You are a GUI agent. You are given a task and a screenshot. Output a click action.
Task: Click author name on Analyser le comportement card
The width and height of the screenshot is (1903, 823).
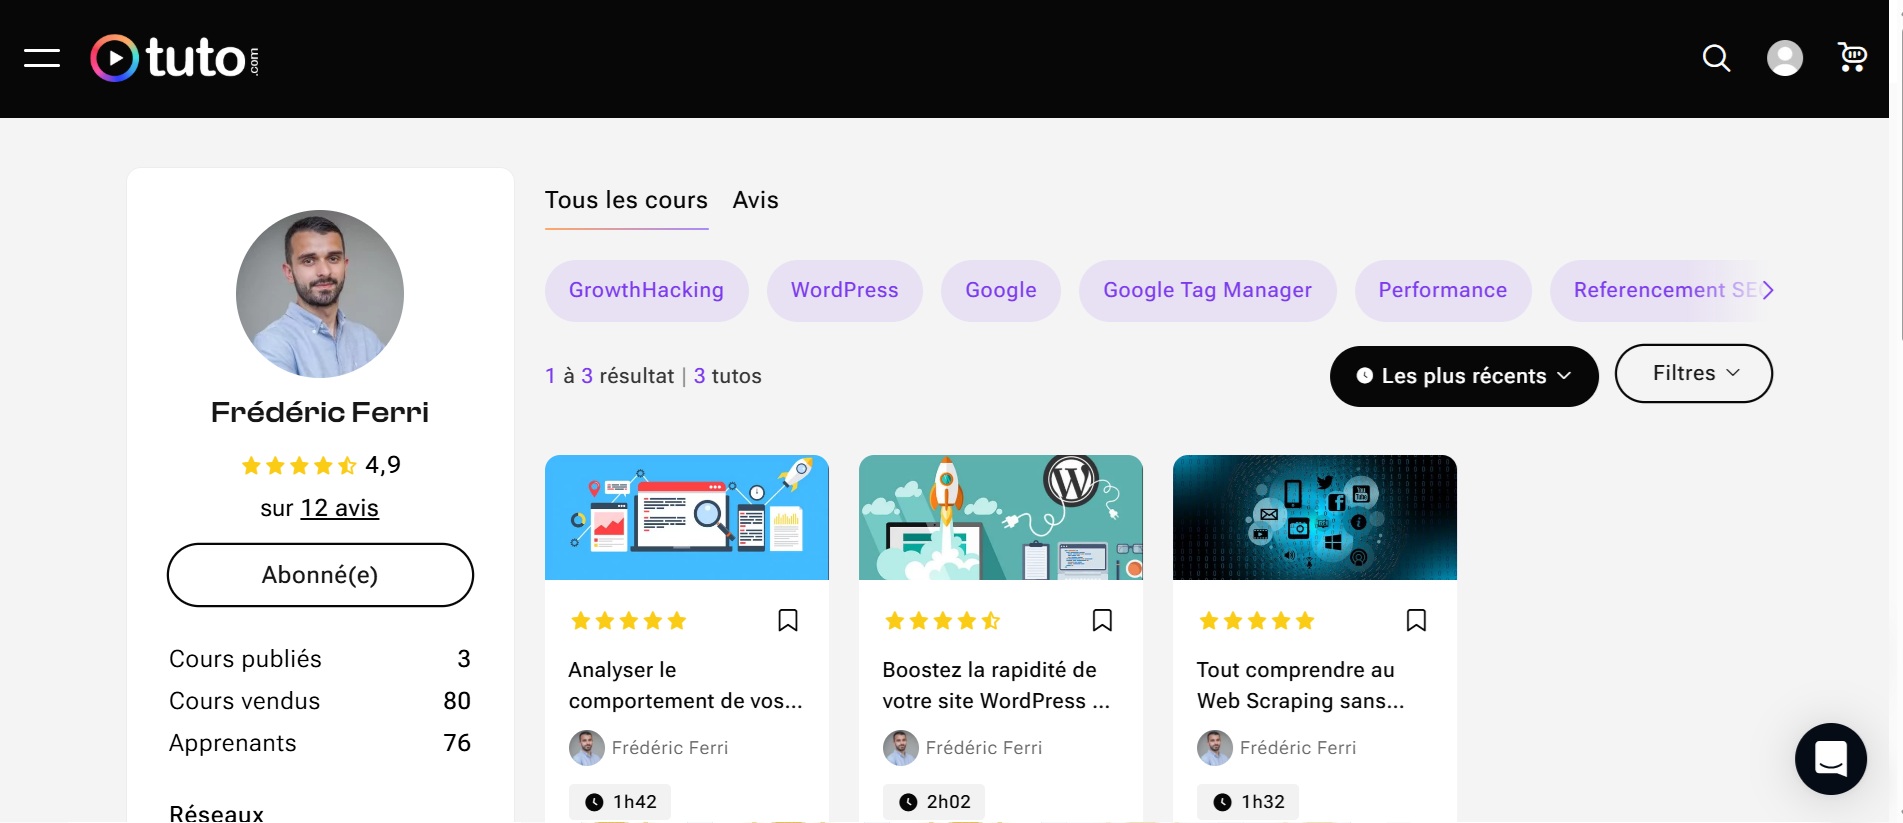point(670,748)
